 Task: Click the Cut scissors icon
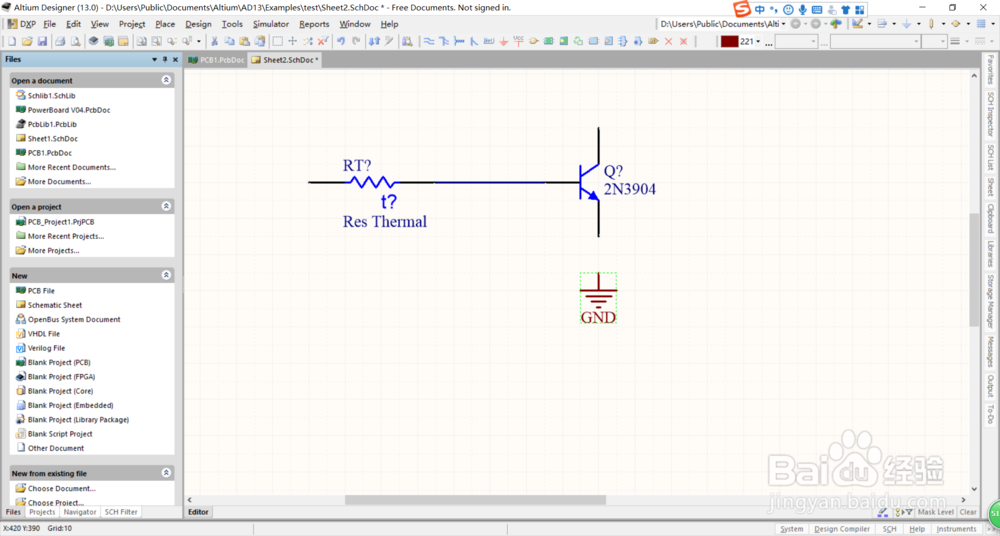coord(214,41)
